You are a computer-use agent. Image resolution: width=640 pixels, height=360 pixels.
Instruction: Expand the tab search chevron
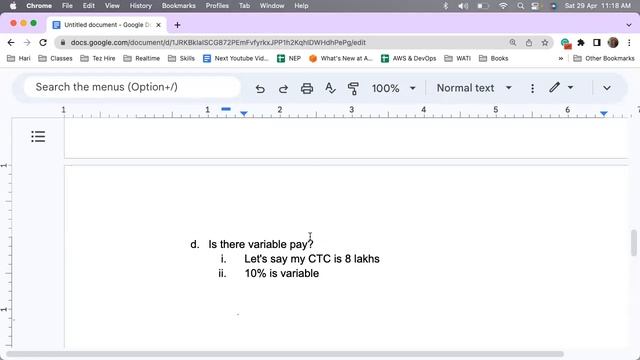[x=629, y=25]
